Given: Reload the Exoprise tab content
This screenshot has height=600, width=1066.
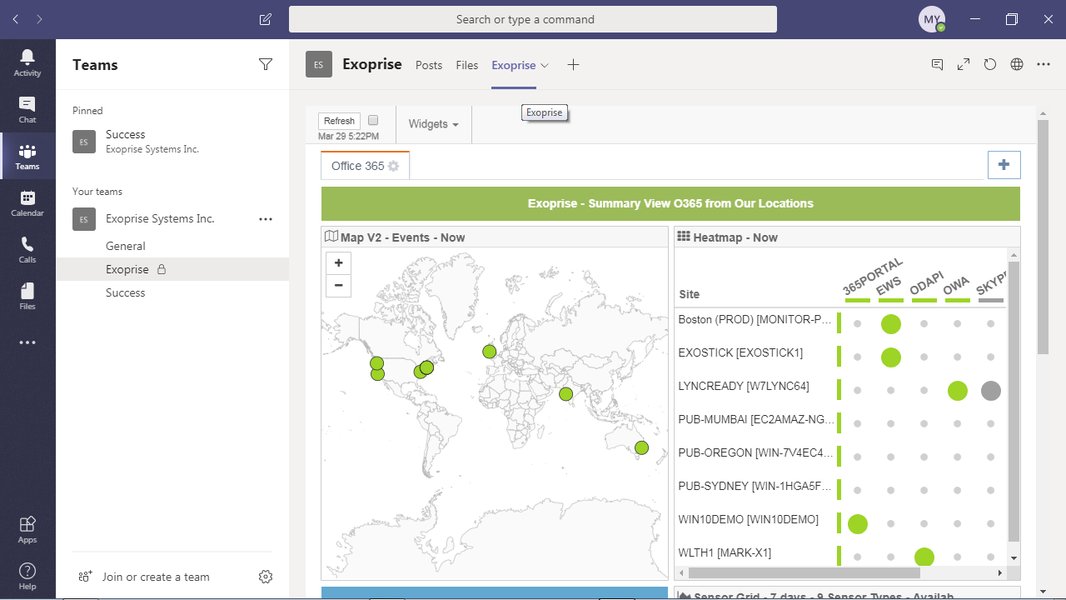Looking at the screenshot, I should tap(989, 63).
